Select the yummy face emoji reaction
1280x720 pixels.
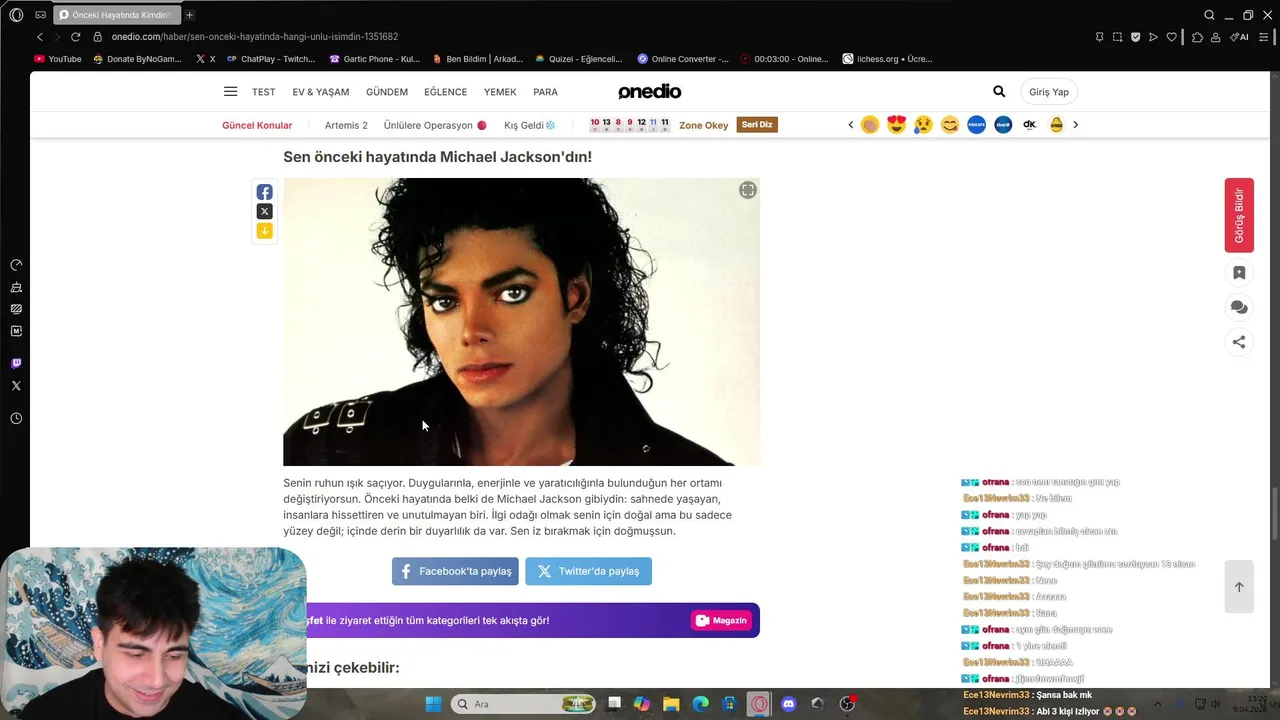pyautogui.click(x=950, y=125)
